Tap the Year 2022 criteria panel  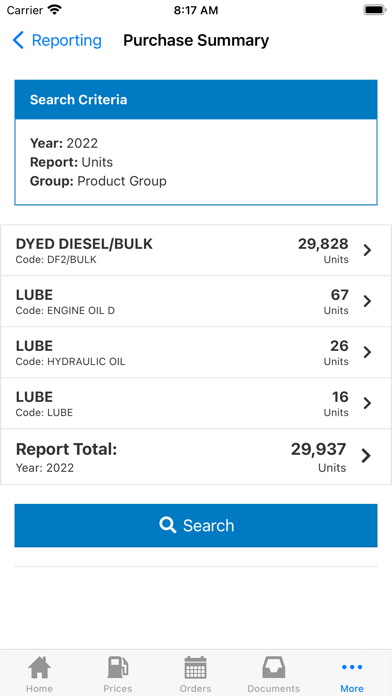(196, 162)
